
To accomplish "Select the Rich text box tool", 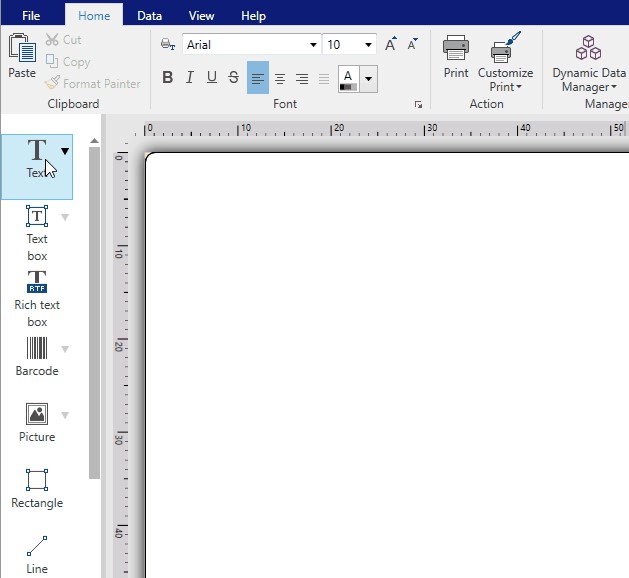I will click(37, 297).
